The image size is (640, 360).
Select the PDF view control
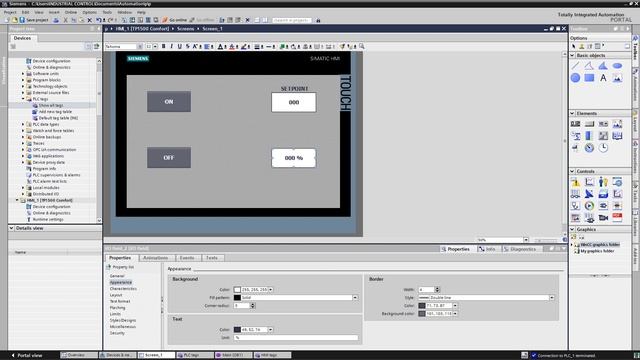(617, 218)
